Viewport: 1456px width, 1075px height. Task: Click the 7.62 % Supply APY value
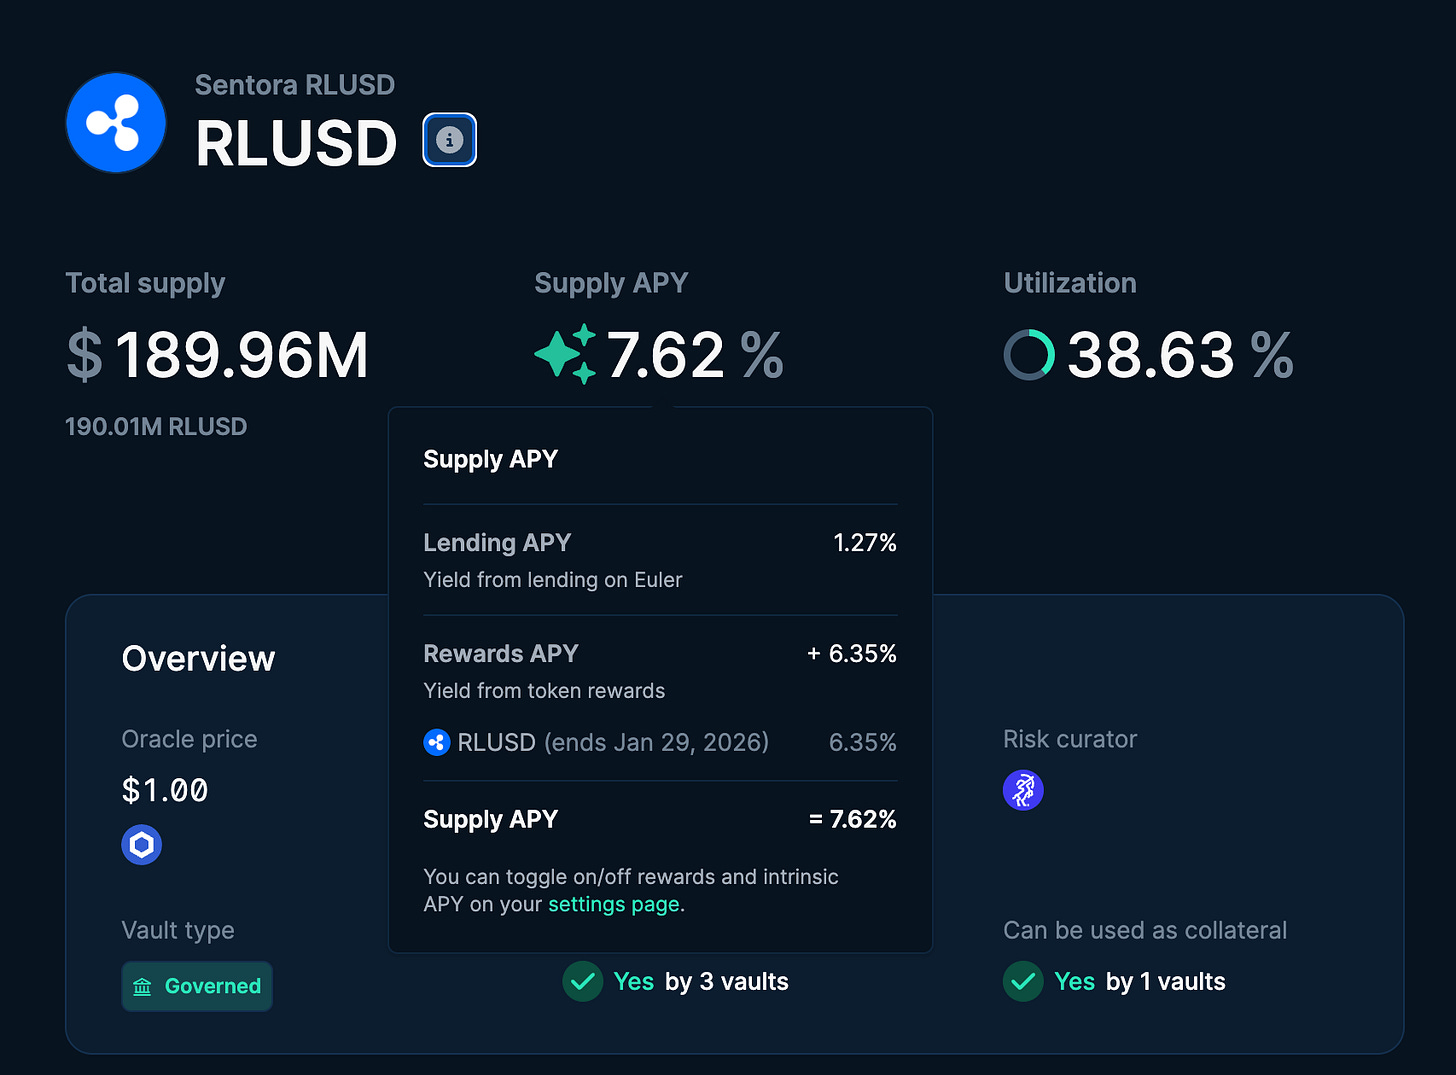tap(695, 355)
